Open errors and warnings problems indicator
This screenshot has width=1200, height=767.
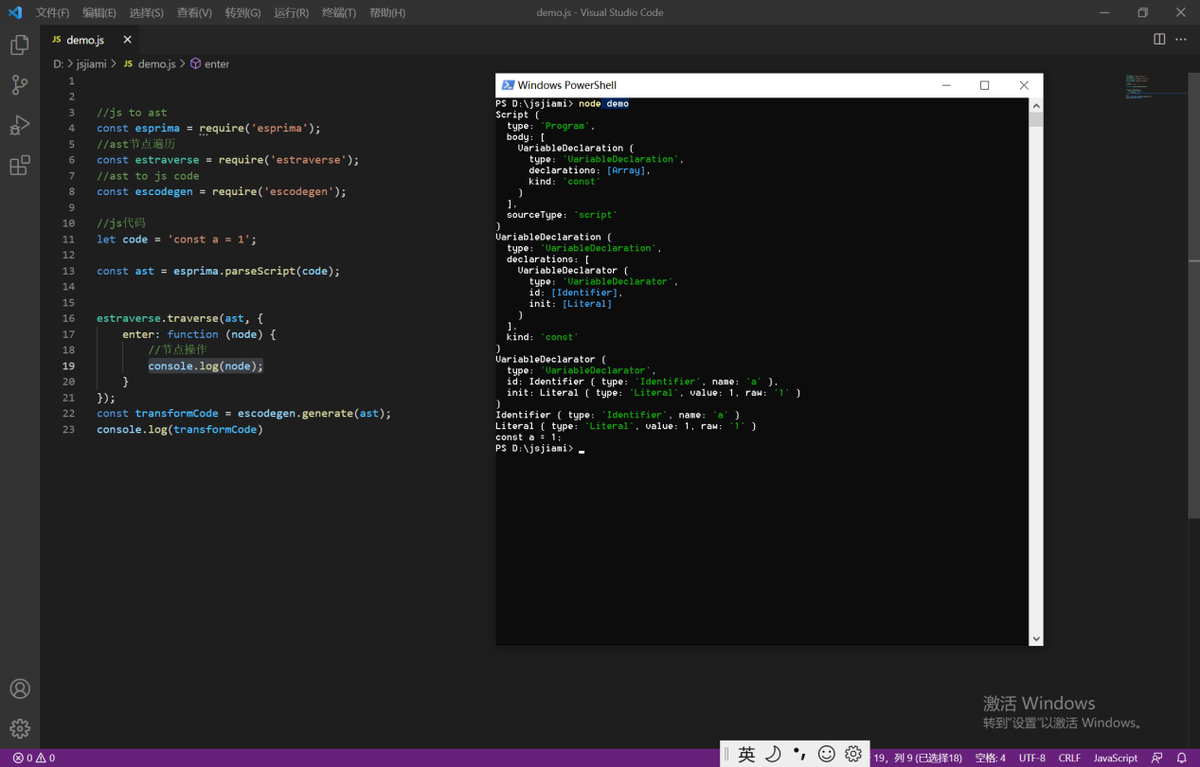click(x=34, y=758)
